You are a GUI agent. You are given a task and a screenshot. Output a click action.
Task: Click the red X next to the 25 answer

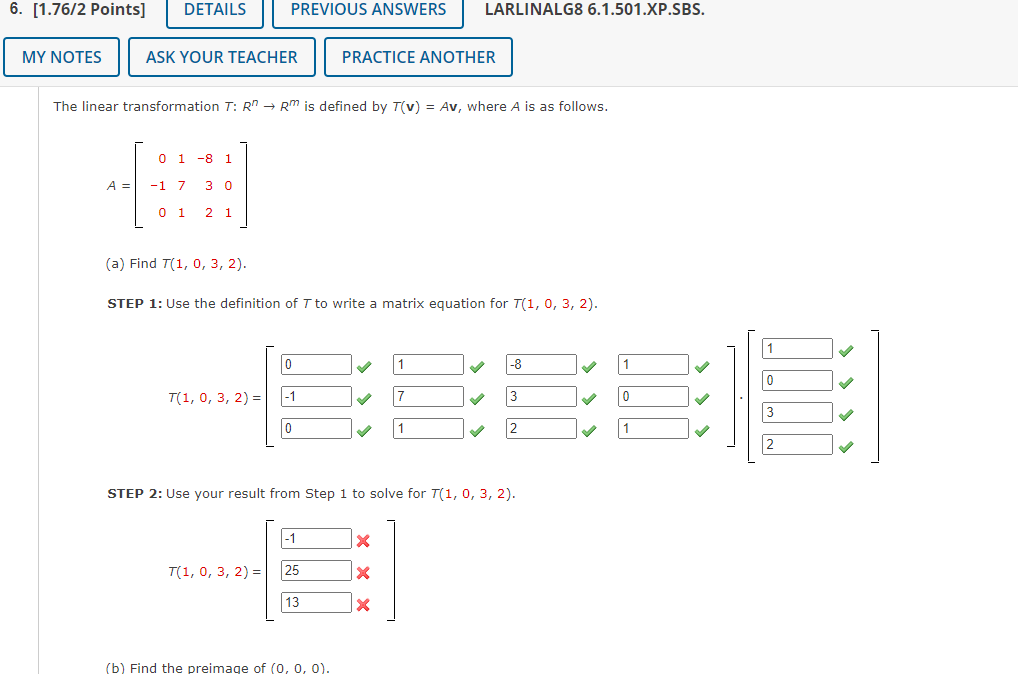[363, 571]
